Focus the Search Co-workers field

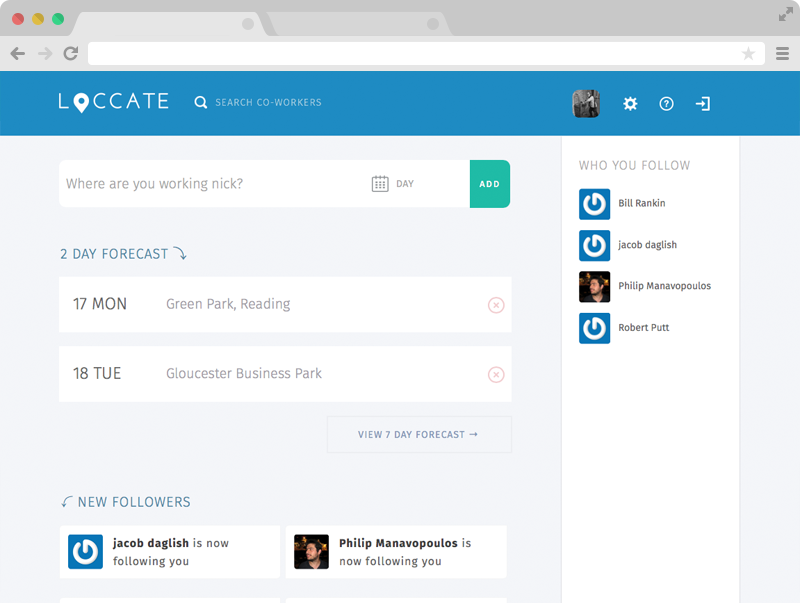(268, 103)
